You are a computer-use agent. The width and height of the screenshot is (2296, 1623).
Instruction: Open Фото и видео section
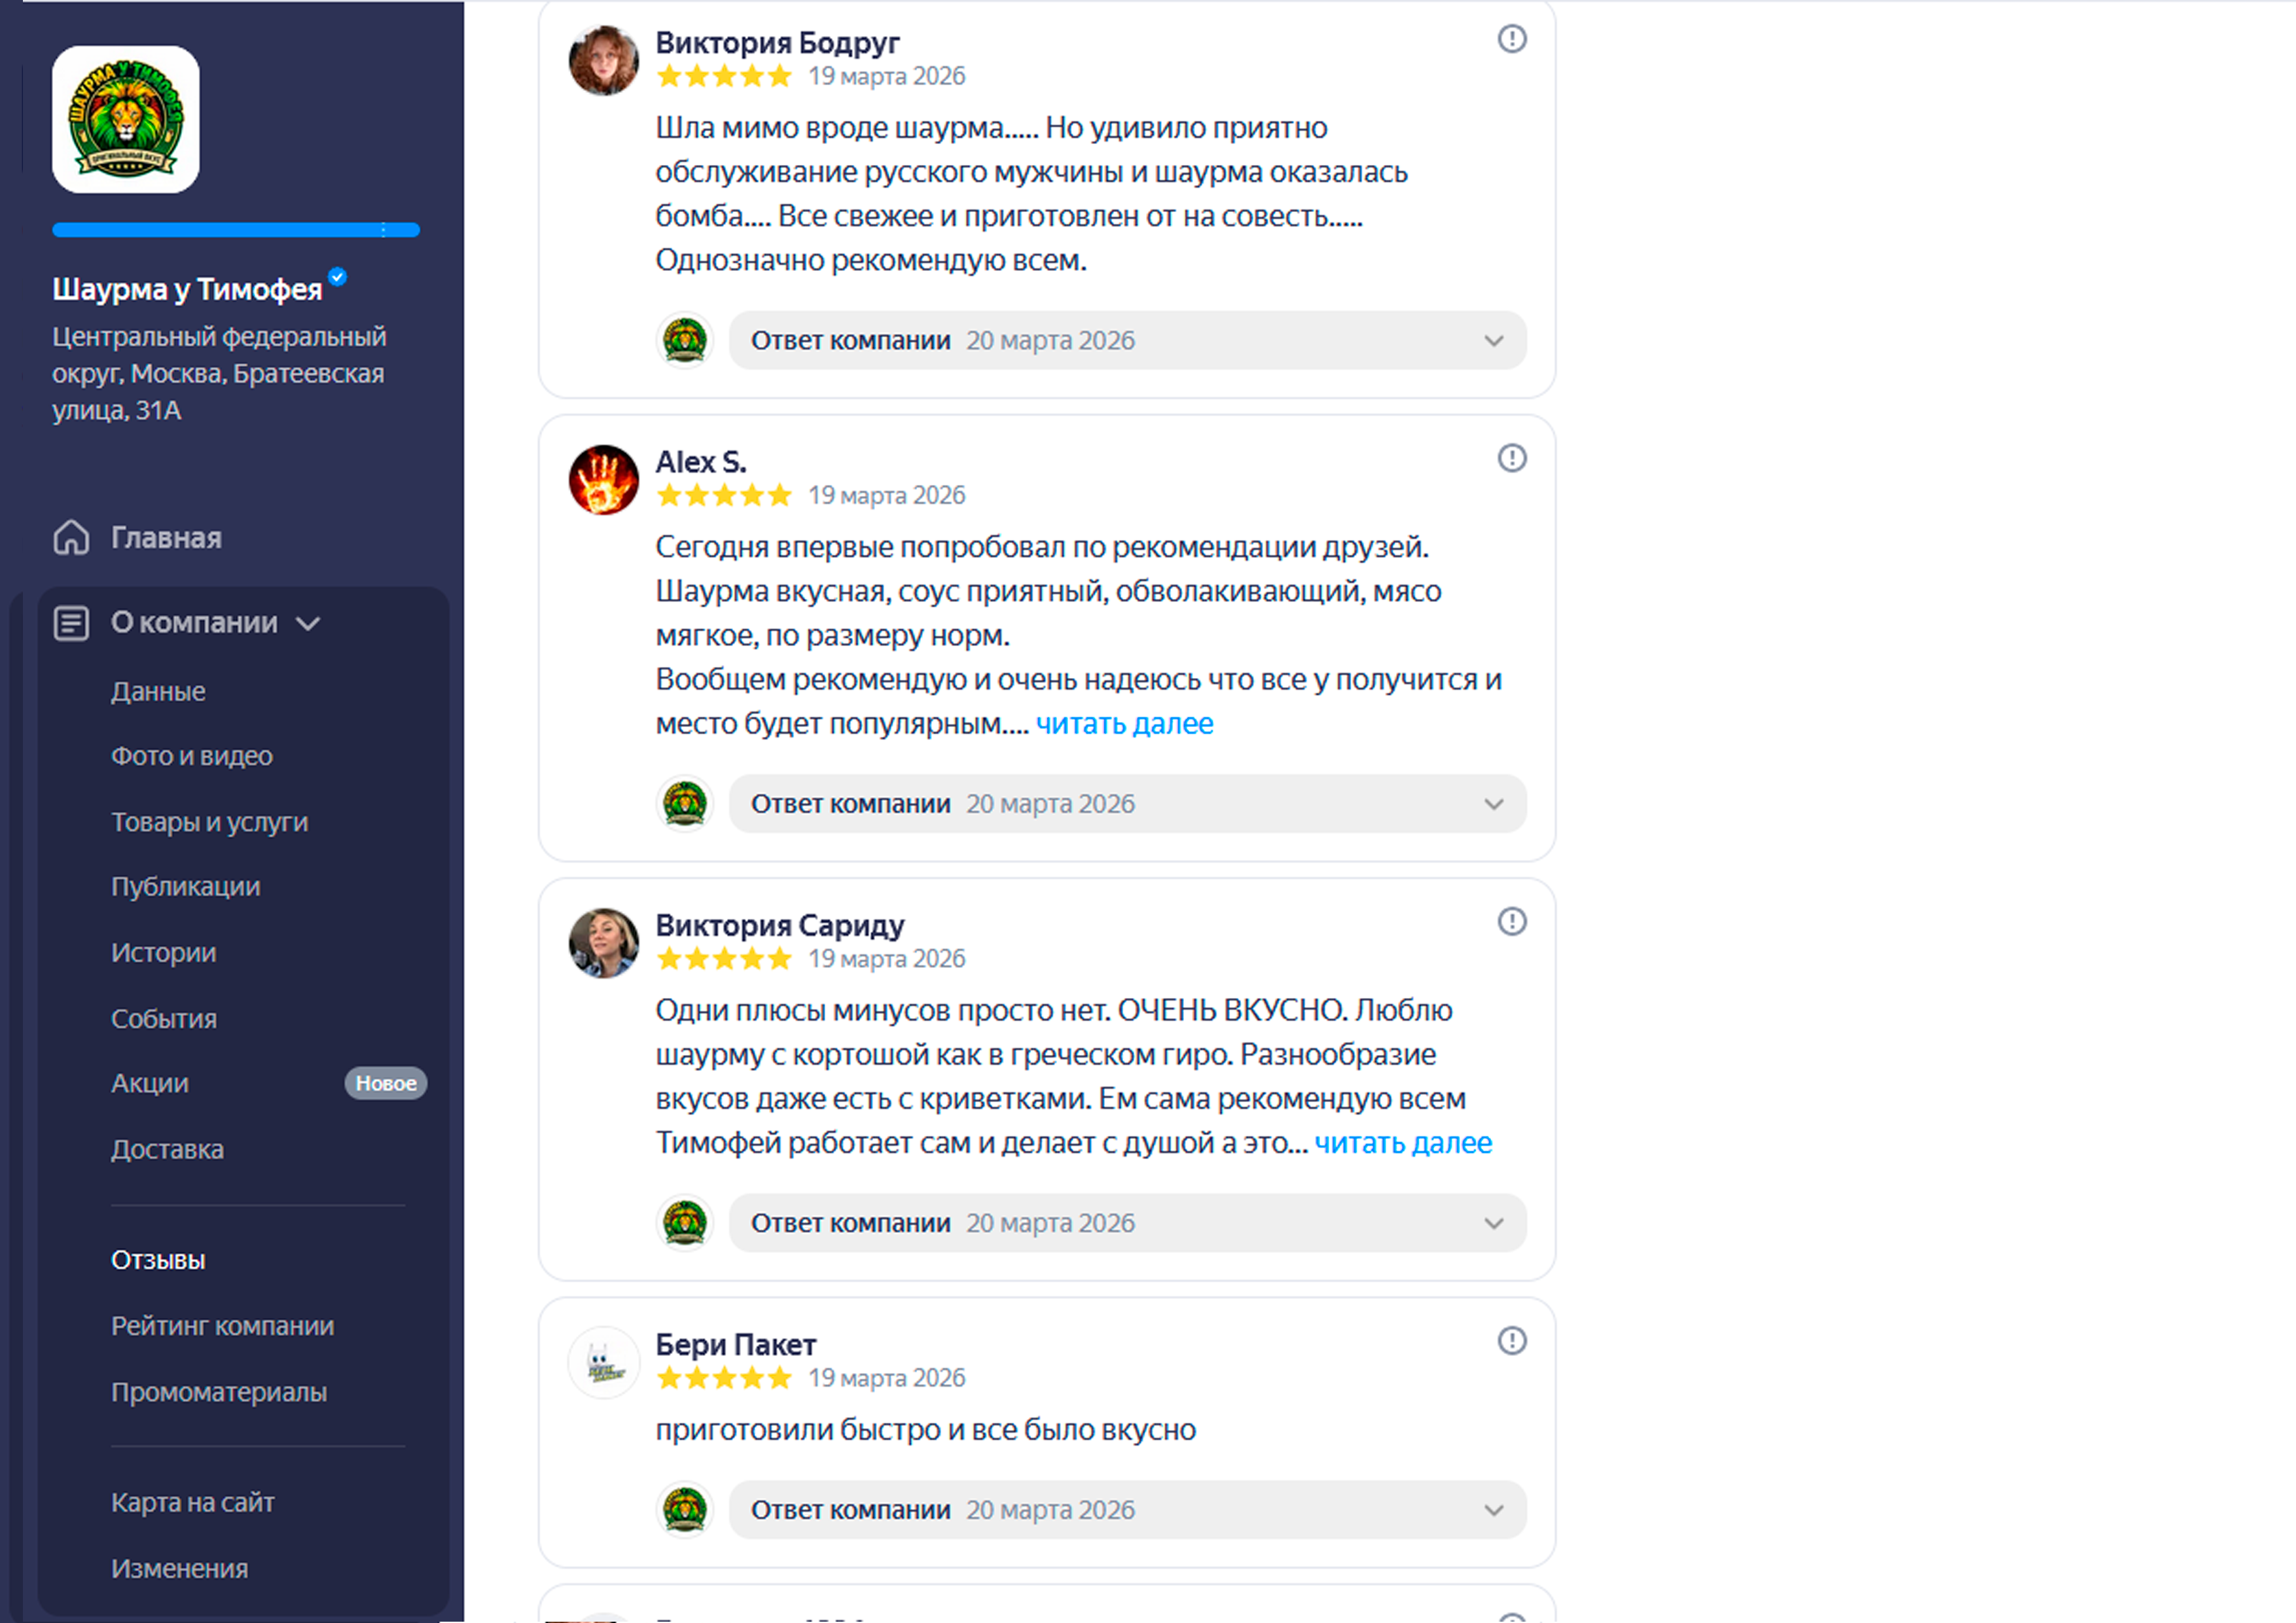coord(191,756)
